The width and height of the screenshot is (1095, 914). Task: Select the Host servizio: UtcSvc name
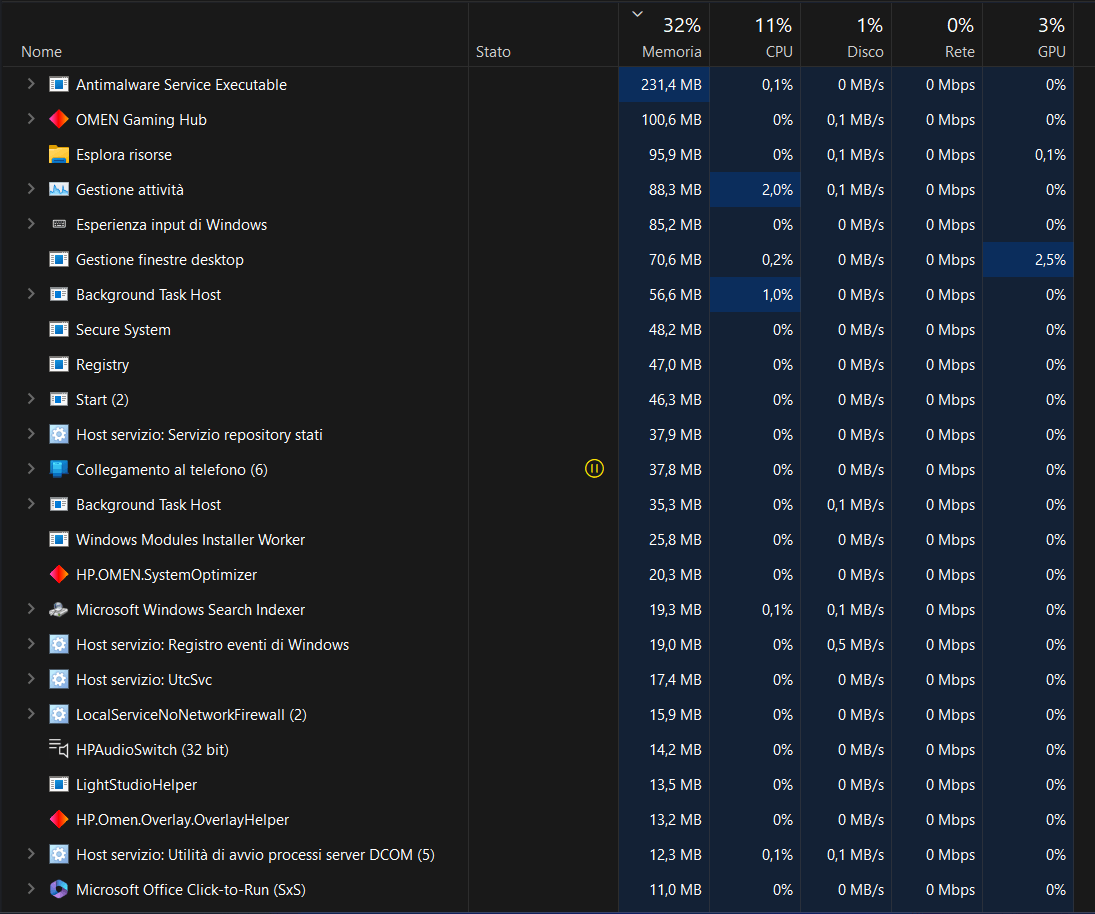point(144,679)
